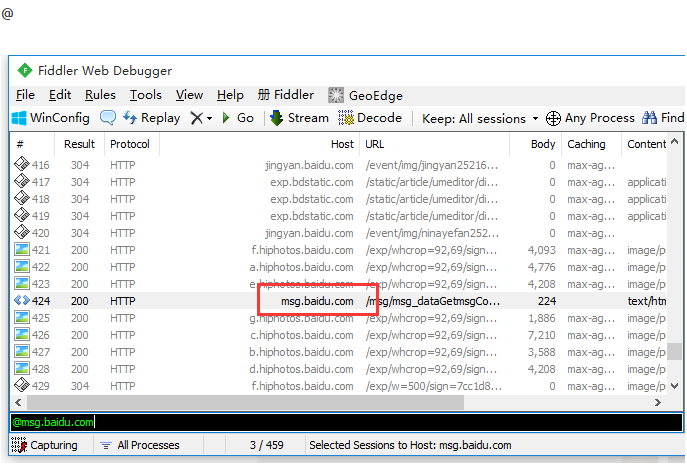Toggle Stream mode
This screenshot has width=687, height=465.
[300, 118]
